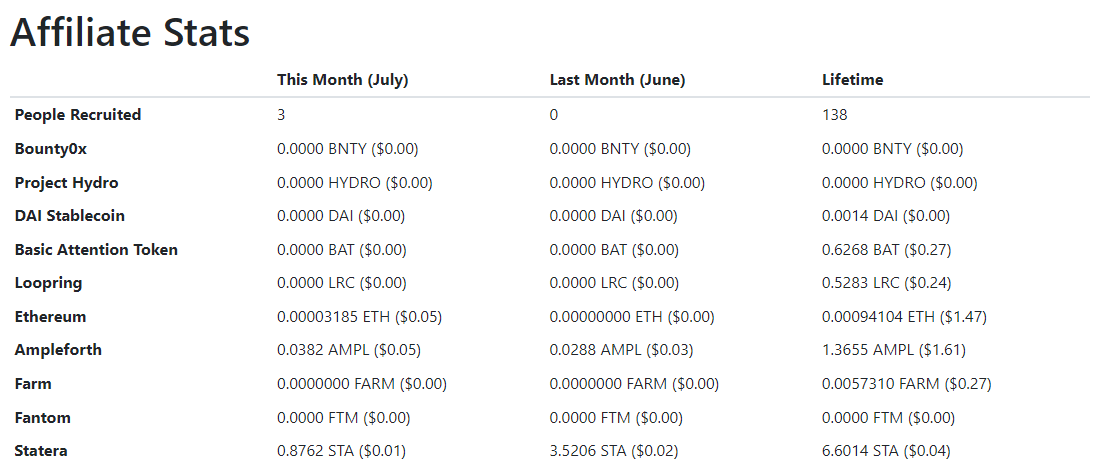This screenshot has width=1094, height=475.
Task: Select June 0.0000 HYDRO value
Action: pos(627,183)
